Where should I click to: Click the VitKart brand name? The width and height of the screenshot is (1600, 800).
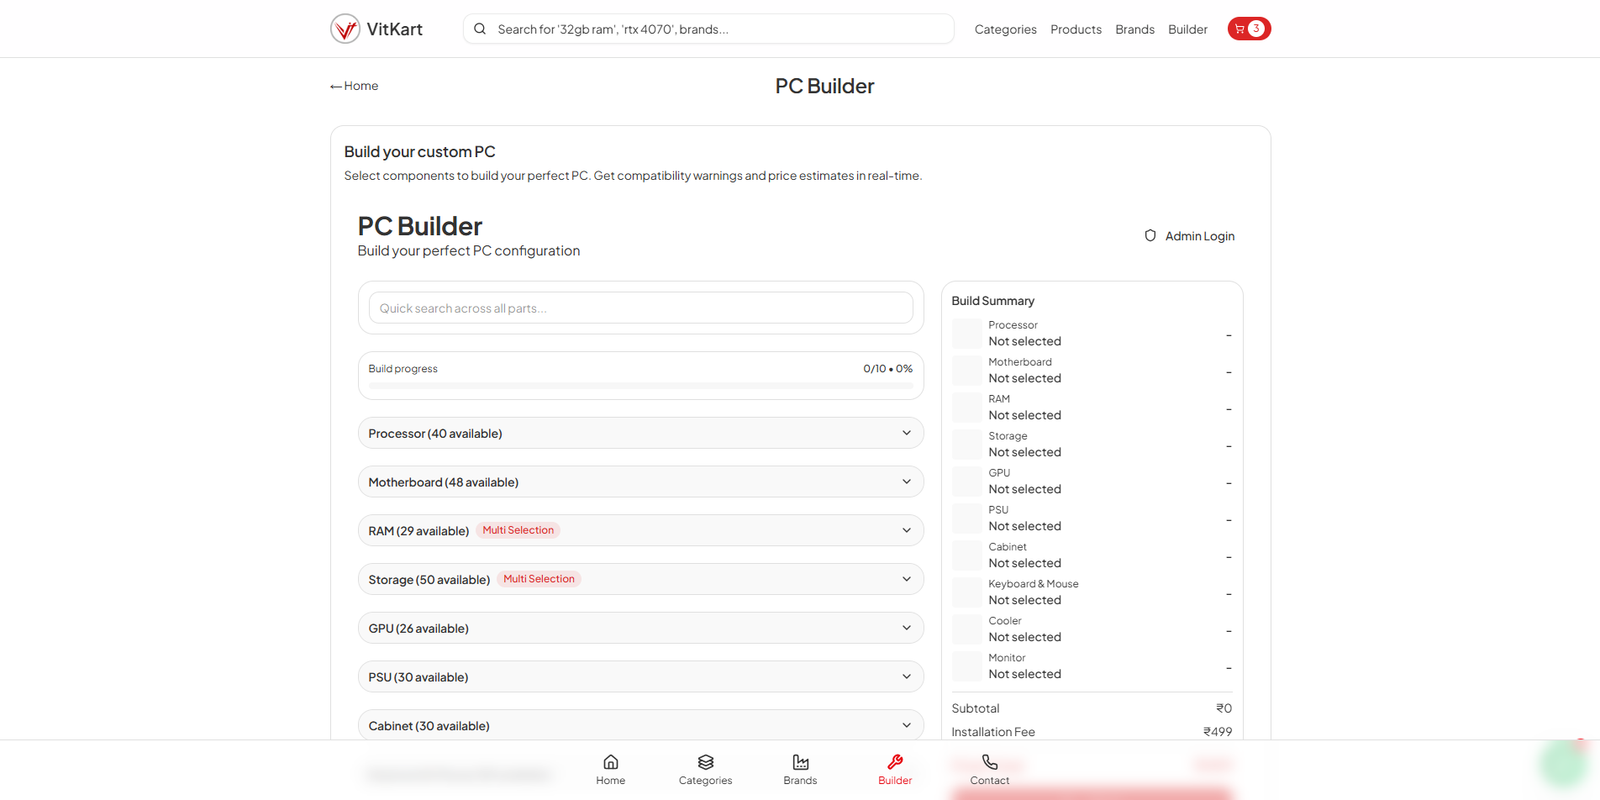click(395, 29)
